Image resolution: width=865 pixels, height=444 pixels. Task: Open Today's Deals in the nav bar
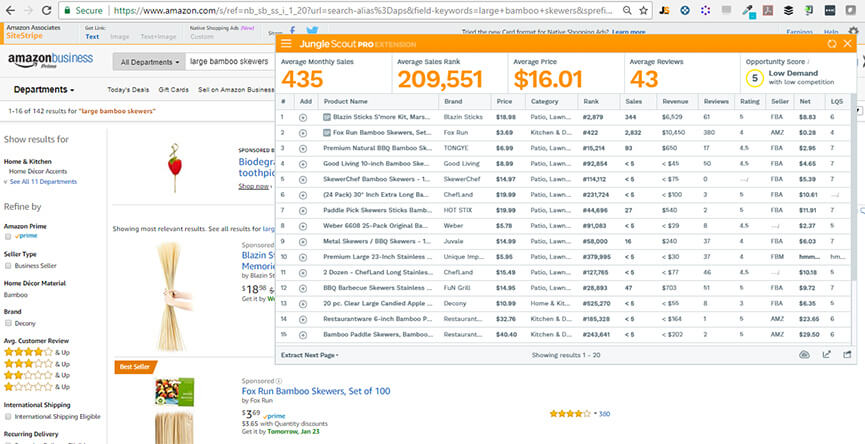click(x=128, y=90)
